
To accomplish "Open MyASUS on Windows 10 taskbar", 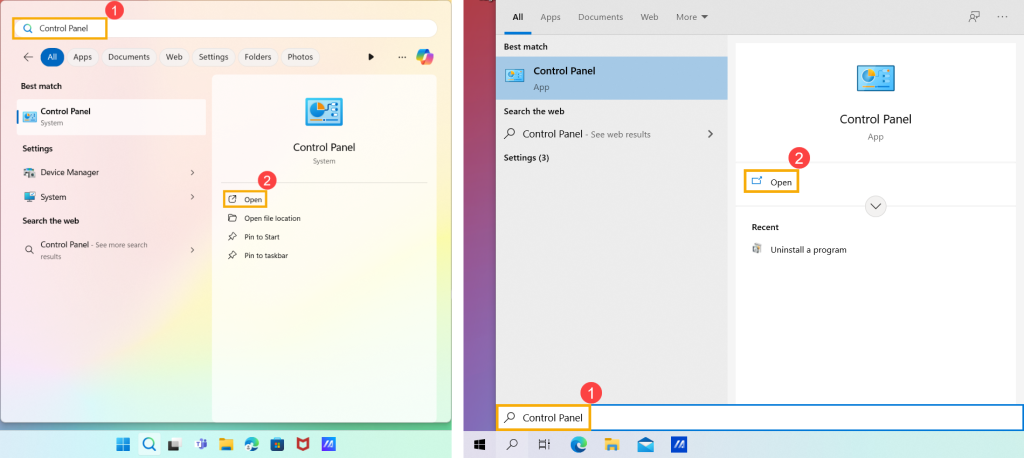I will pos(679,445).
